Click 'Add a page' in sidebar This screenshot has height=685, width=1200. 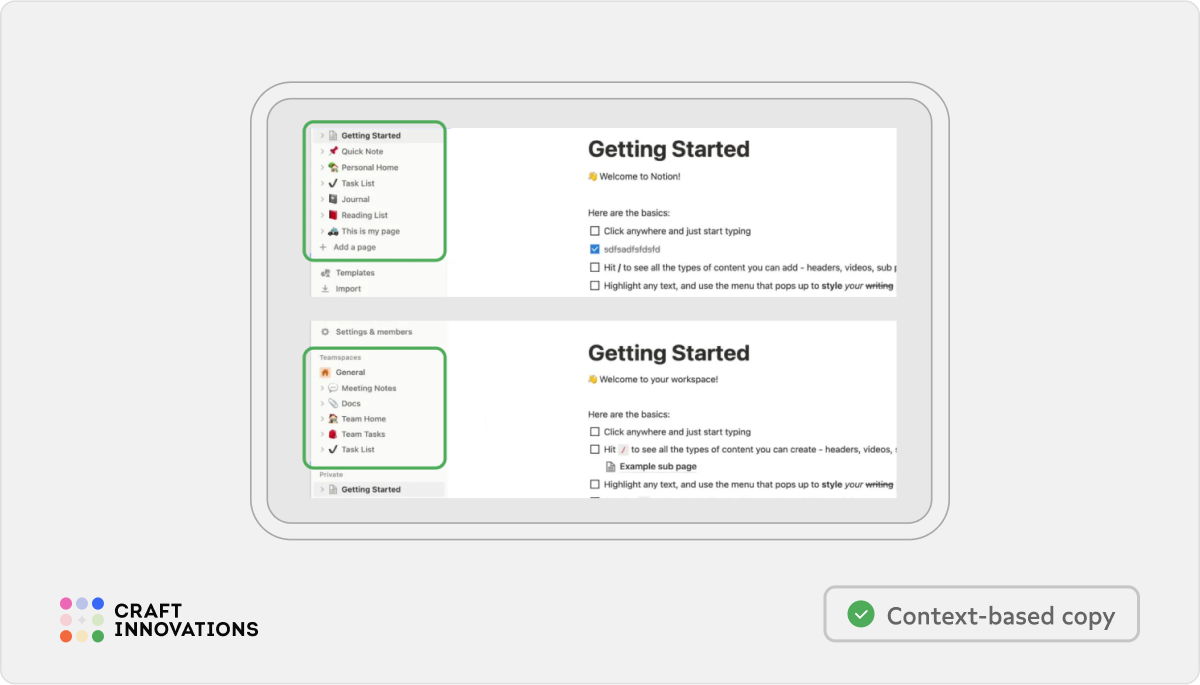point(354,247)
